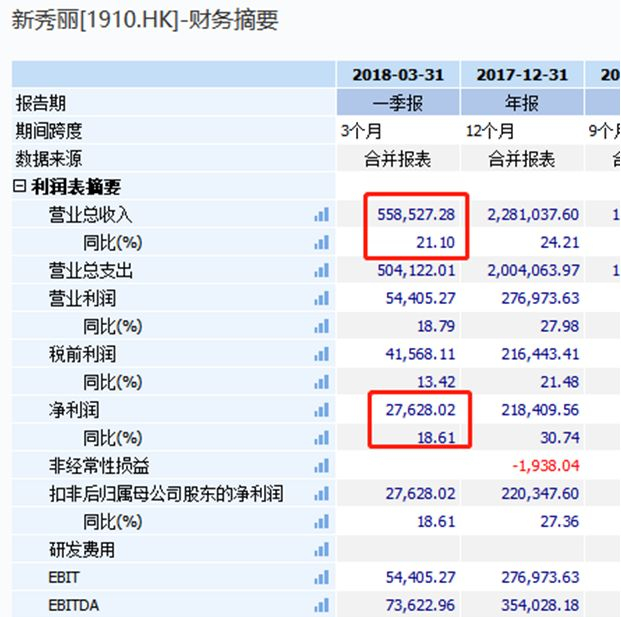621x617 pixels.
Task: Click EBIT value 276,973.63 in EBIT row
Action: 540,577
